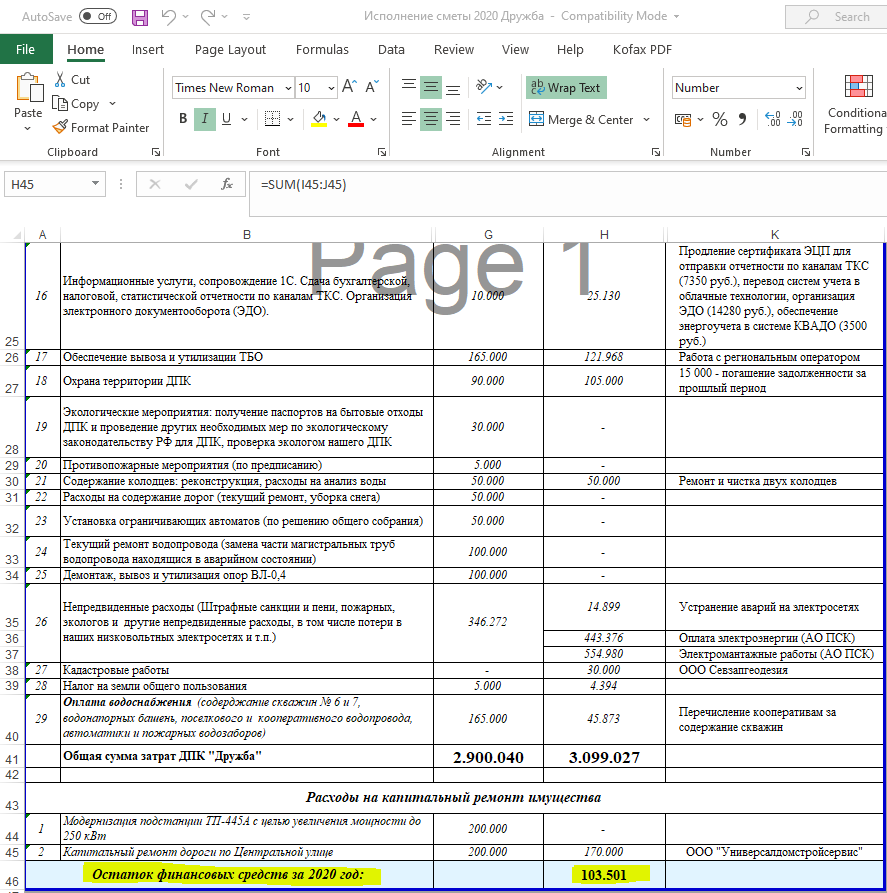Expand the Merge & Center options arrow
Image resolution: width=887 pixels, height=893 pixels.
[646, 120]
